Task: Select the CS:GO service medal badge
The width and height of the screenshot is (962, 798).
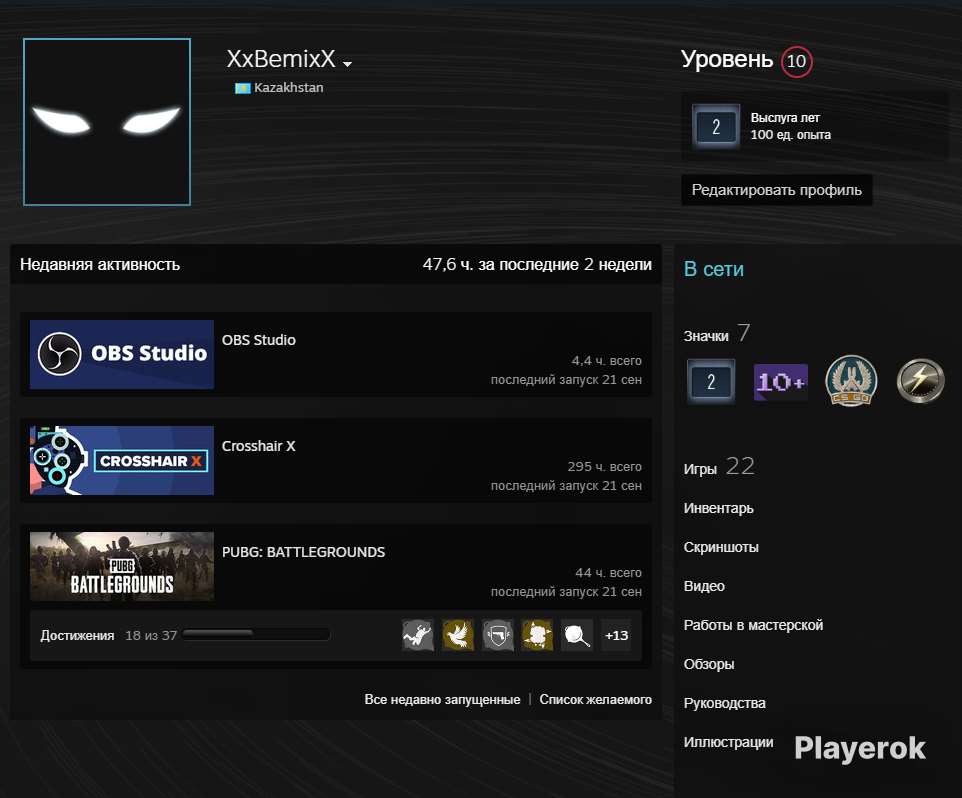Action: tap(850, 381)
